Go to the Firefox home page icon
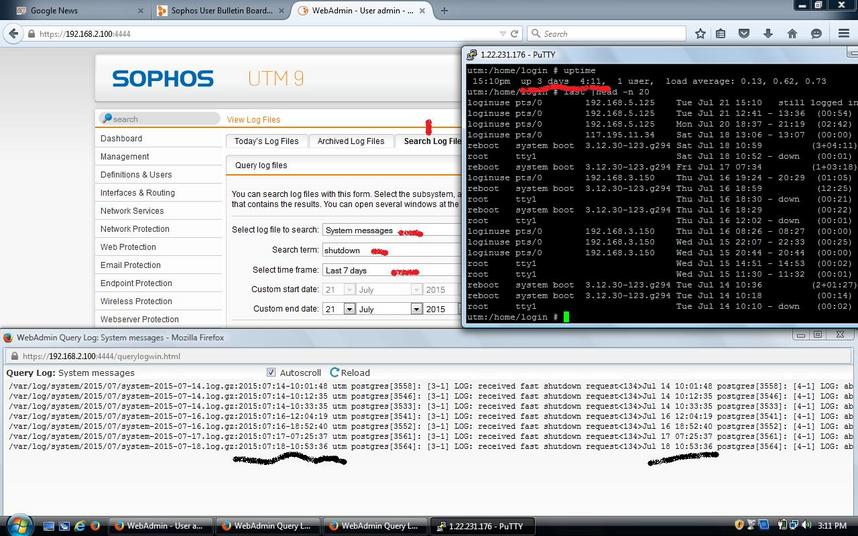Screen dimensions: 858x536 click(792, 34)
